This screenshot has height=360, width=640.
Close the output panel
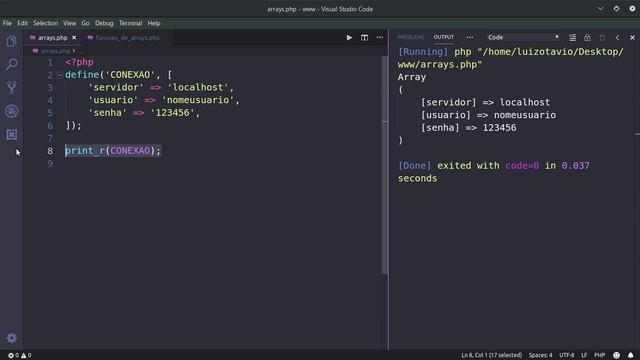point(632,38)
